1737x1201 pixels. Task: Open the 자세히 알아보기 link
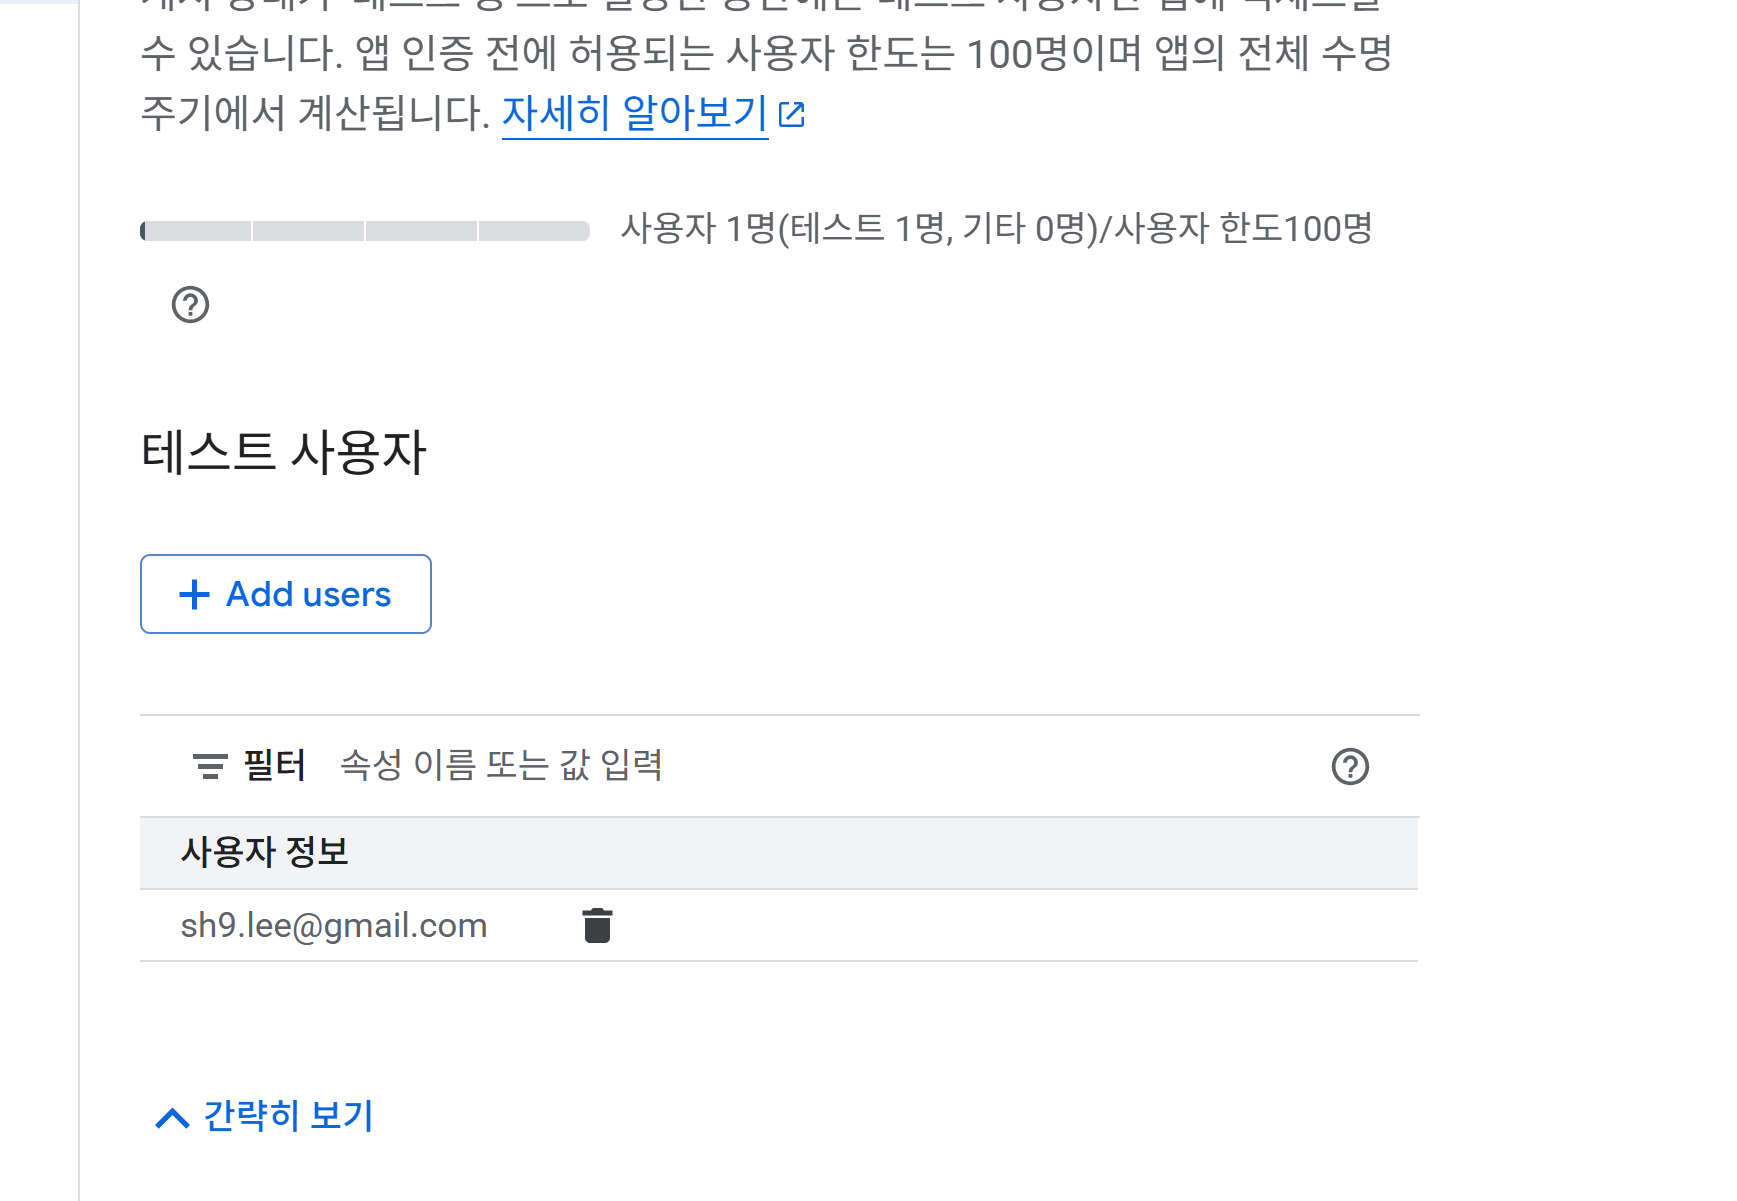pyautogui.click(x=634, y=113)
